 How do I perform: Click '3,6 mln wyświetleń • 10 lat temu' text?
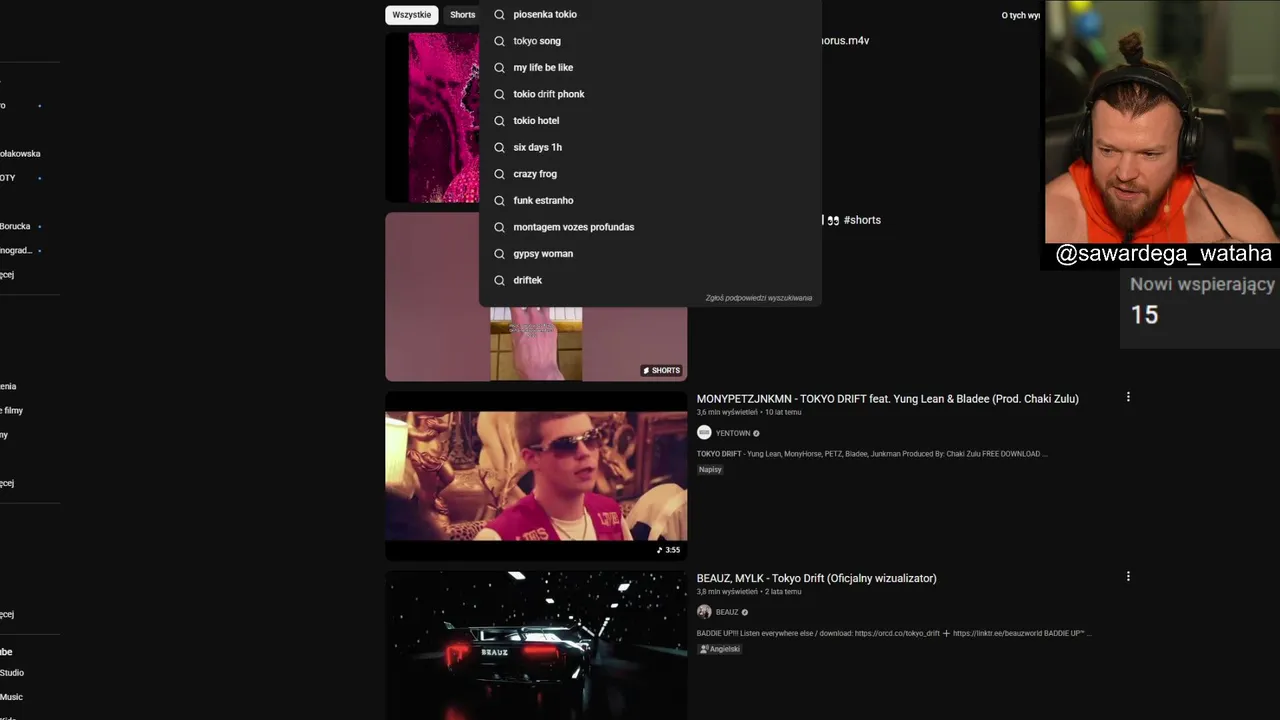[x=749, y=412]
